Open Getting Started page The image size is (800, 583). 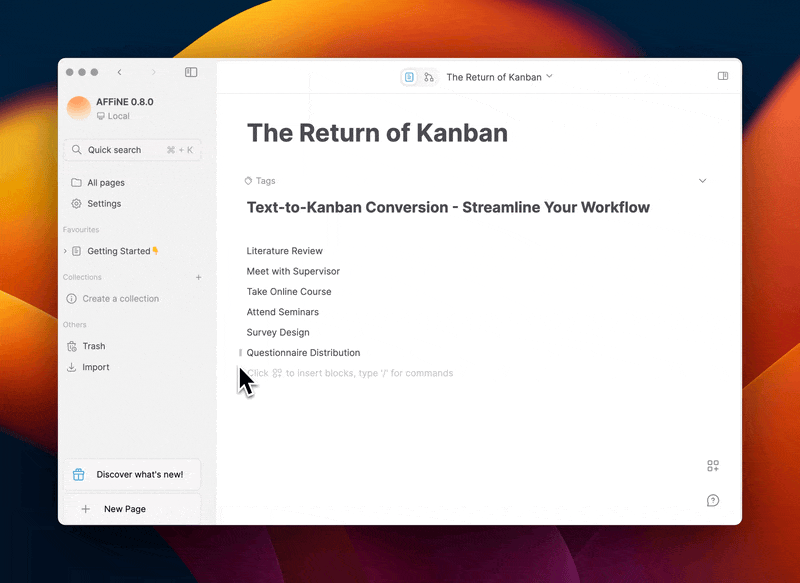click(x=123, y=251)
